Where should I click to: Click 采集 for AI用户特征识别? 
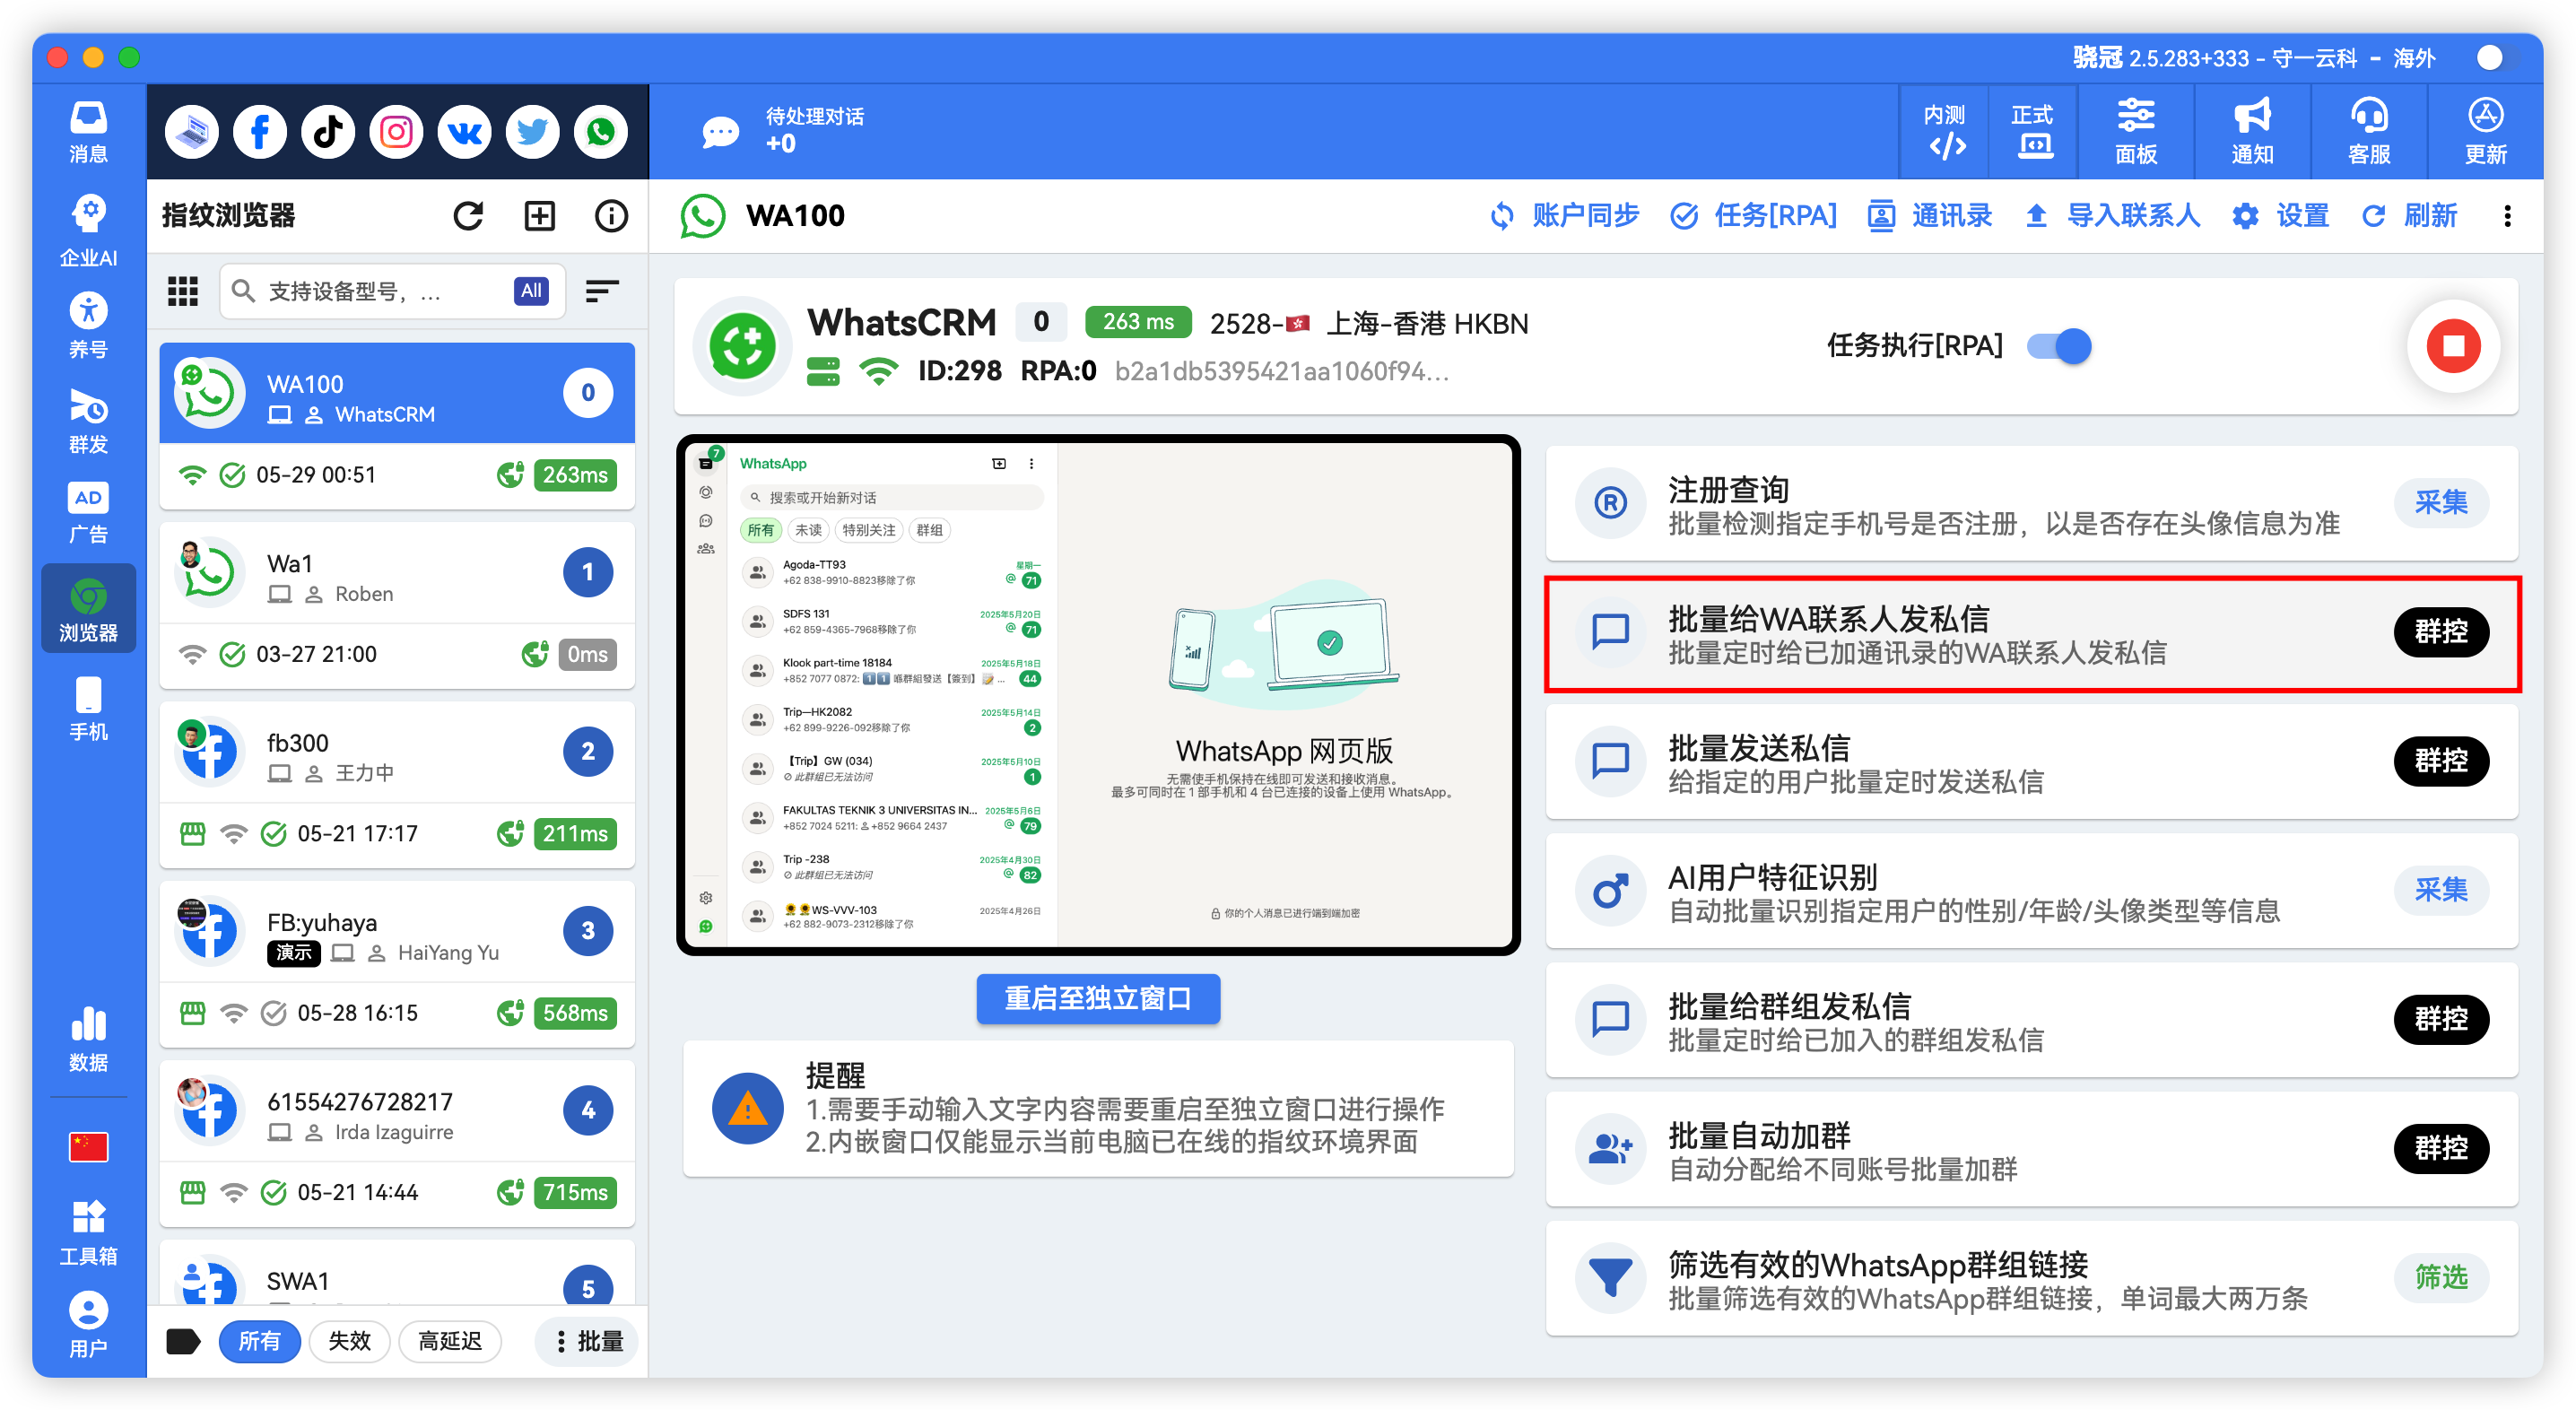tap(2441, 889)
